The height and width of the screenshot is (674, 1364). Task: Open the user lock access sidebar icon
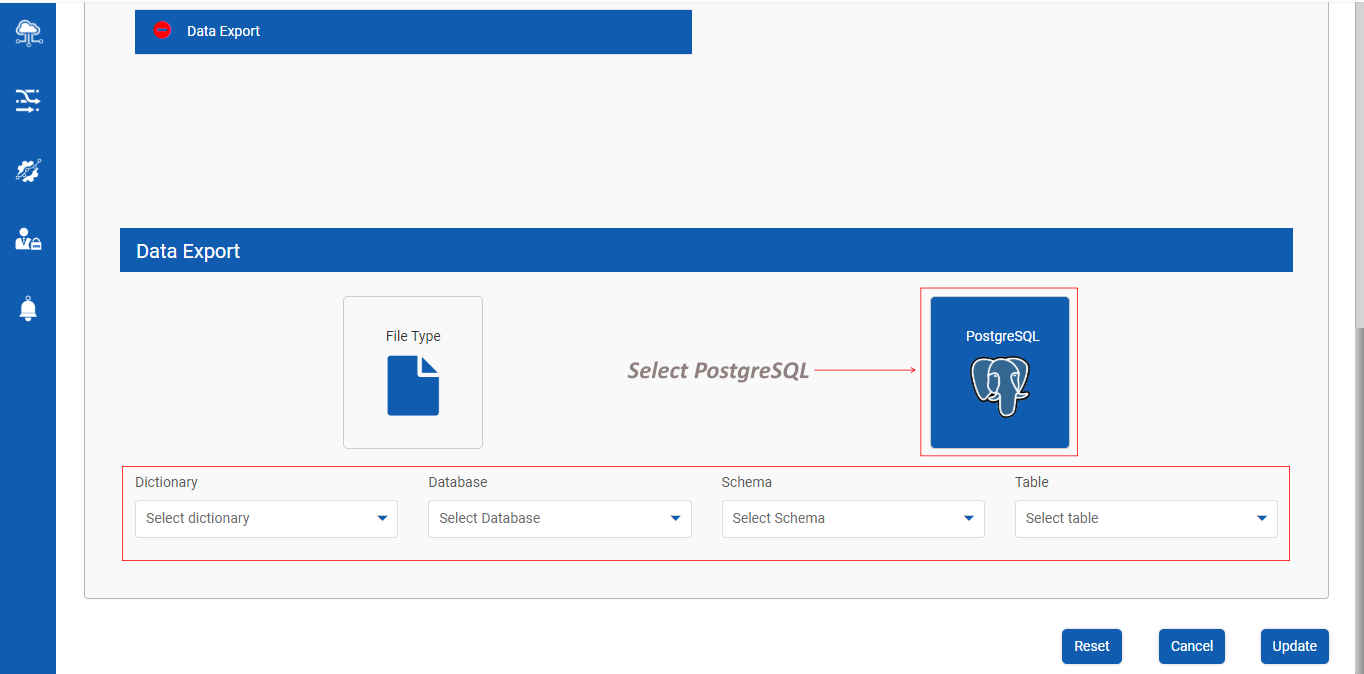tap(28, 239)
